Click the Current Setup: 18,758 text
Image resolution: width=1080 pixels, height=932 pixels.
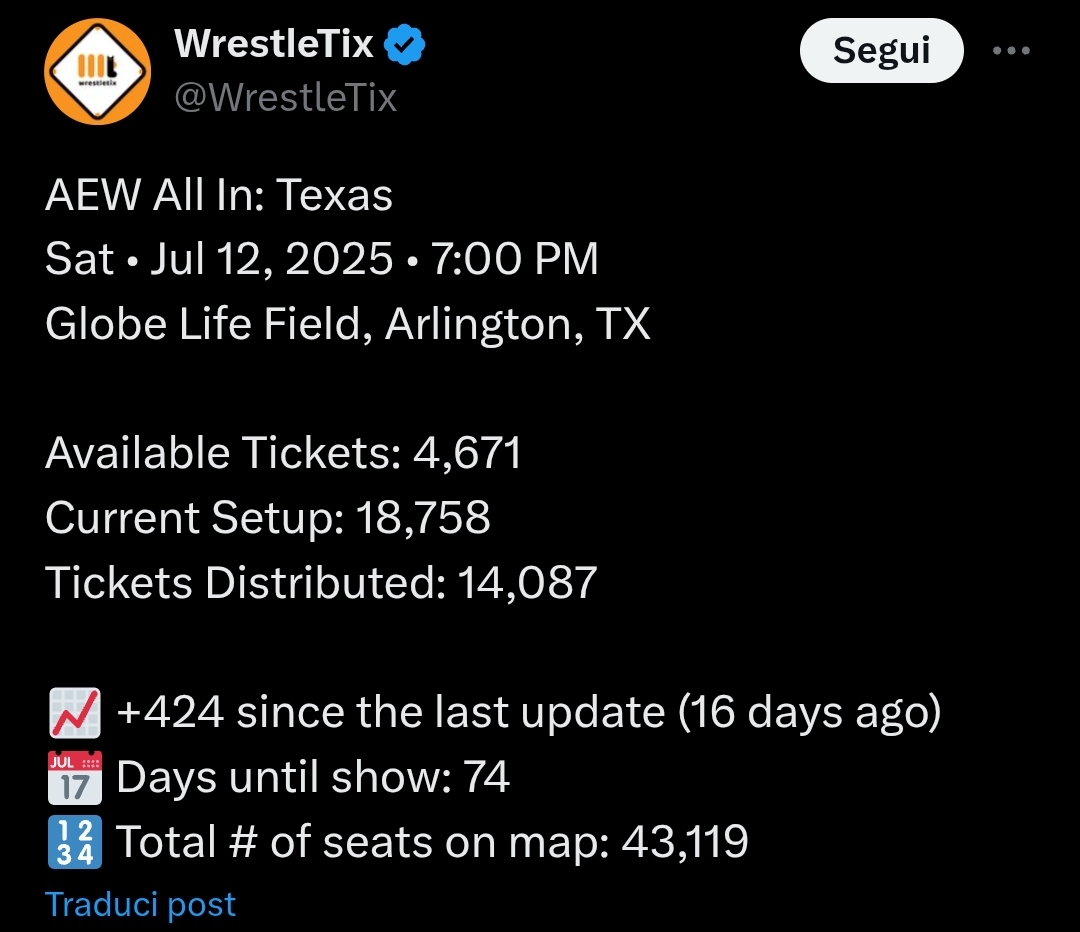(x=268, y=517)
